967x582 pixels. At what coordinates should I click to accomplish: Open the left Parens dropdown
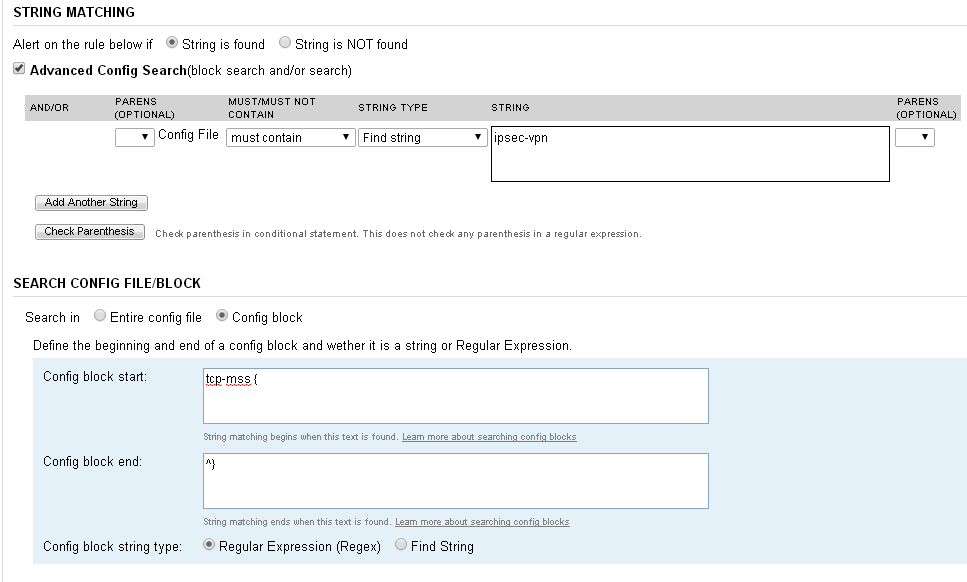[134, 137]
